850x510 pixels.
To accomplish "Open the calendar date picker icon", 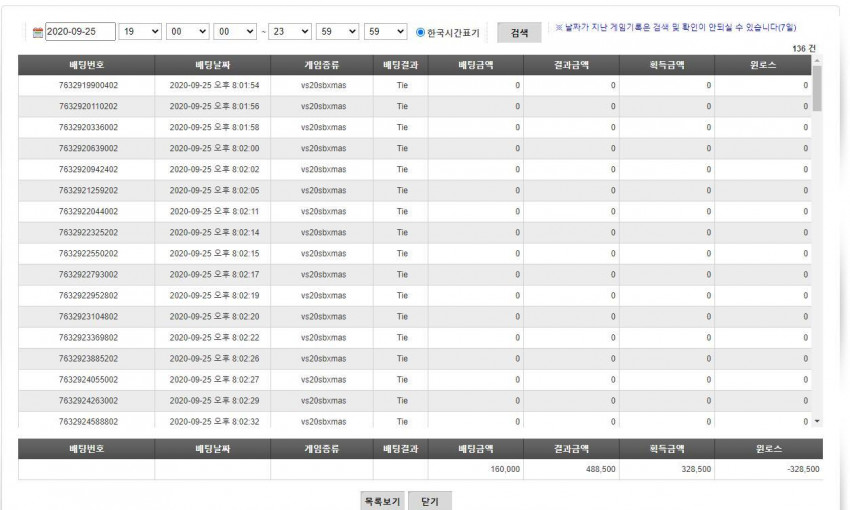I will (37, 33).
